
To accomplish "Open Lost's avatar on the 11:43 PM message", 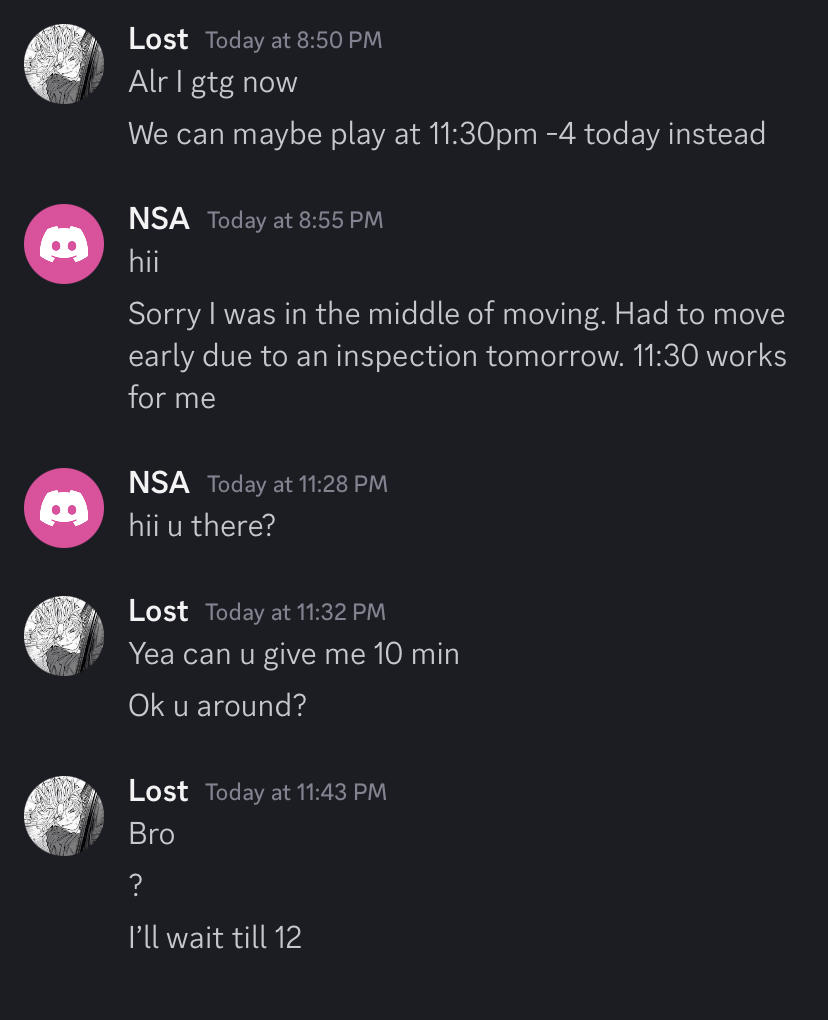I will point(64,816).
